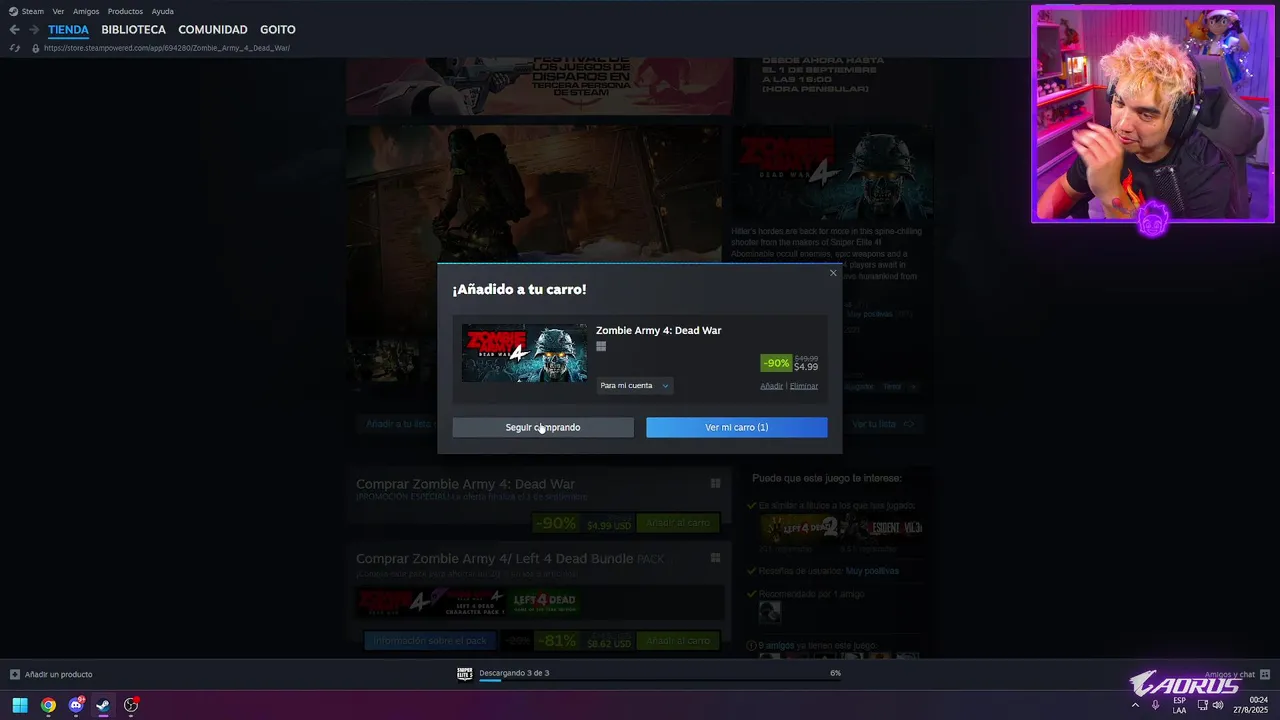Switch to the COMUNIDAD tab
Screen dimensions: 1280x720
coord(213,30)
